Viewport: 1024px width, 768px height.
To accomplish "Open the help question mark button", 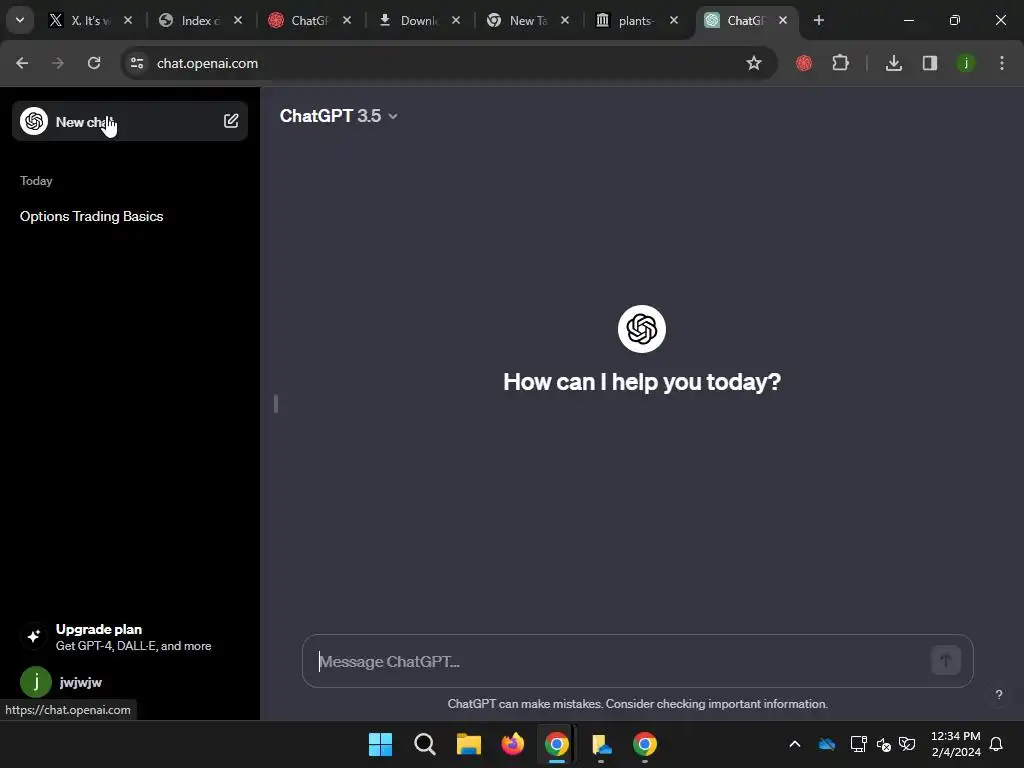I will [x=999, y=694].
